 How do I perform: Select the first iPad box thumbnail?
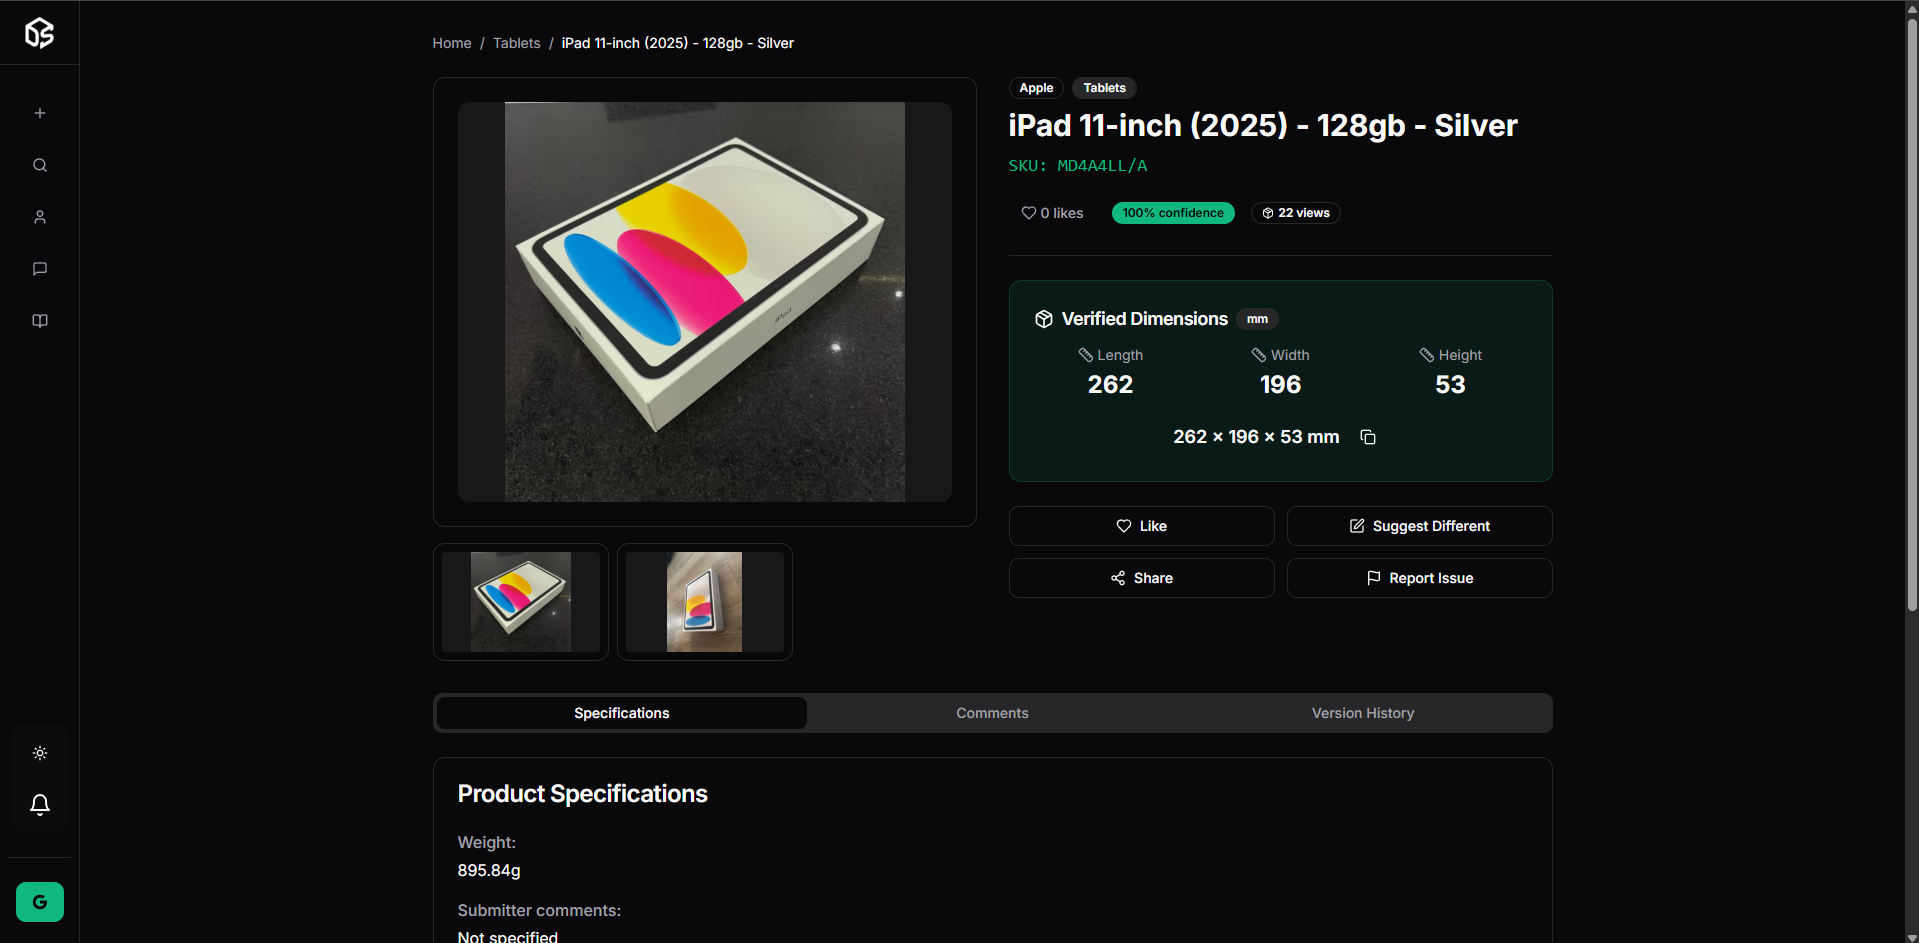click(521, 602)
